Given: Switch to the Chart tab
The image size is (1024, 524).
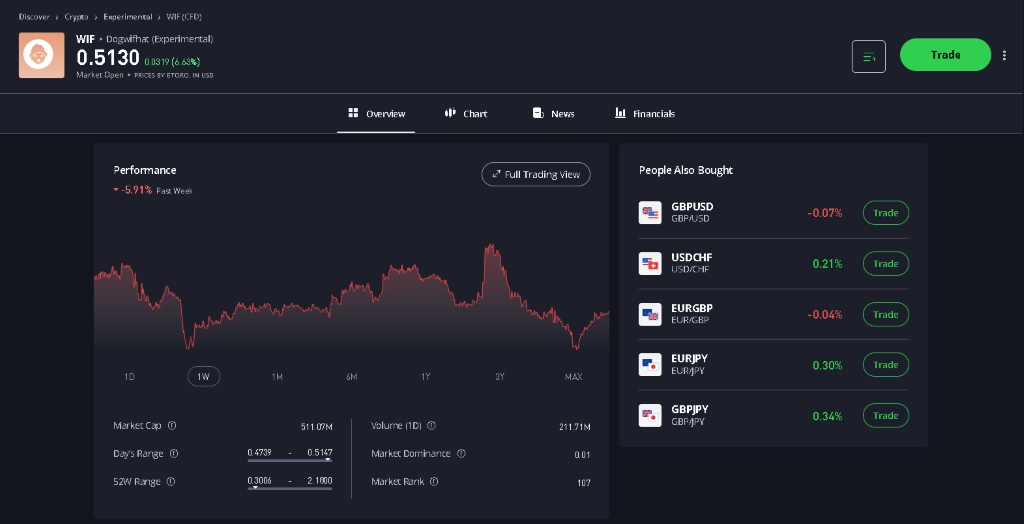Looking at the screenshot, I should [466, 114].
